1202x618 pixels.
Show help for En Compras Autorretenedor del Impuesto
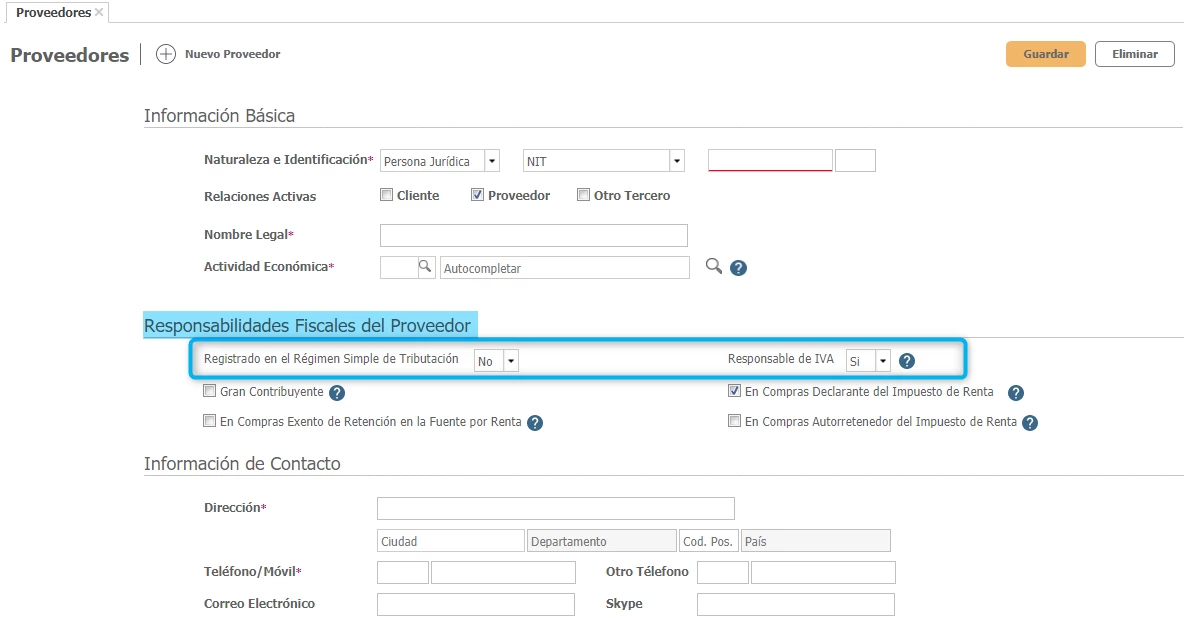coord(1030,423)
